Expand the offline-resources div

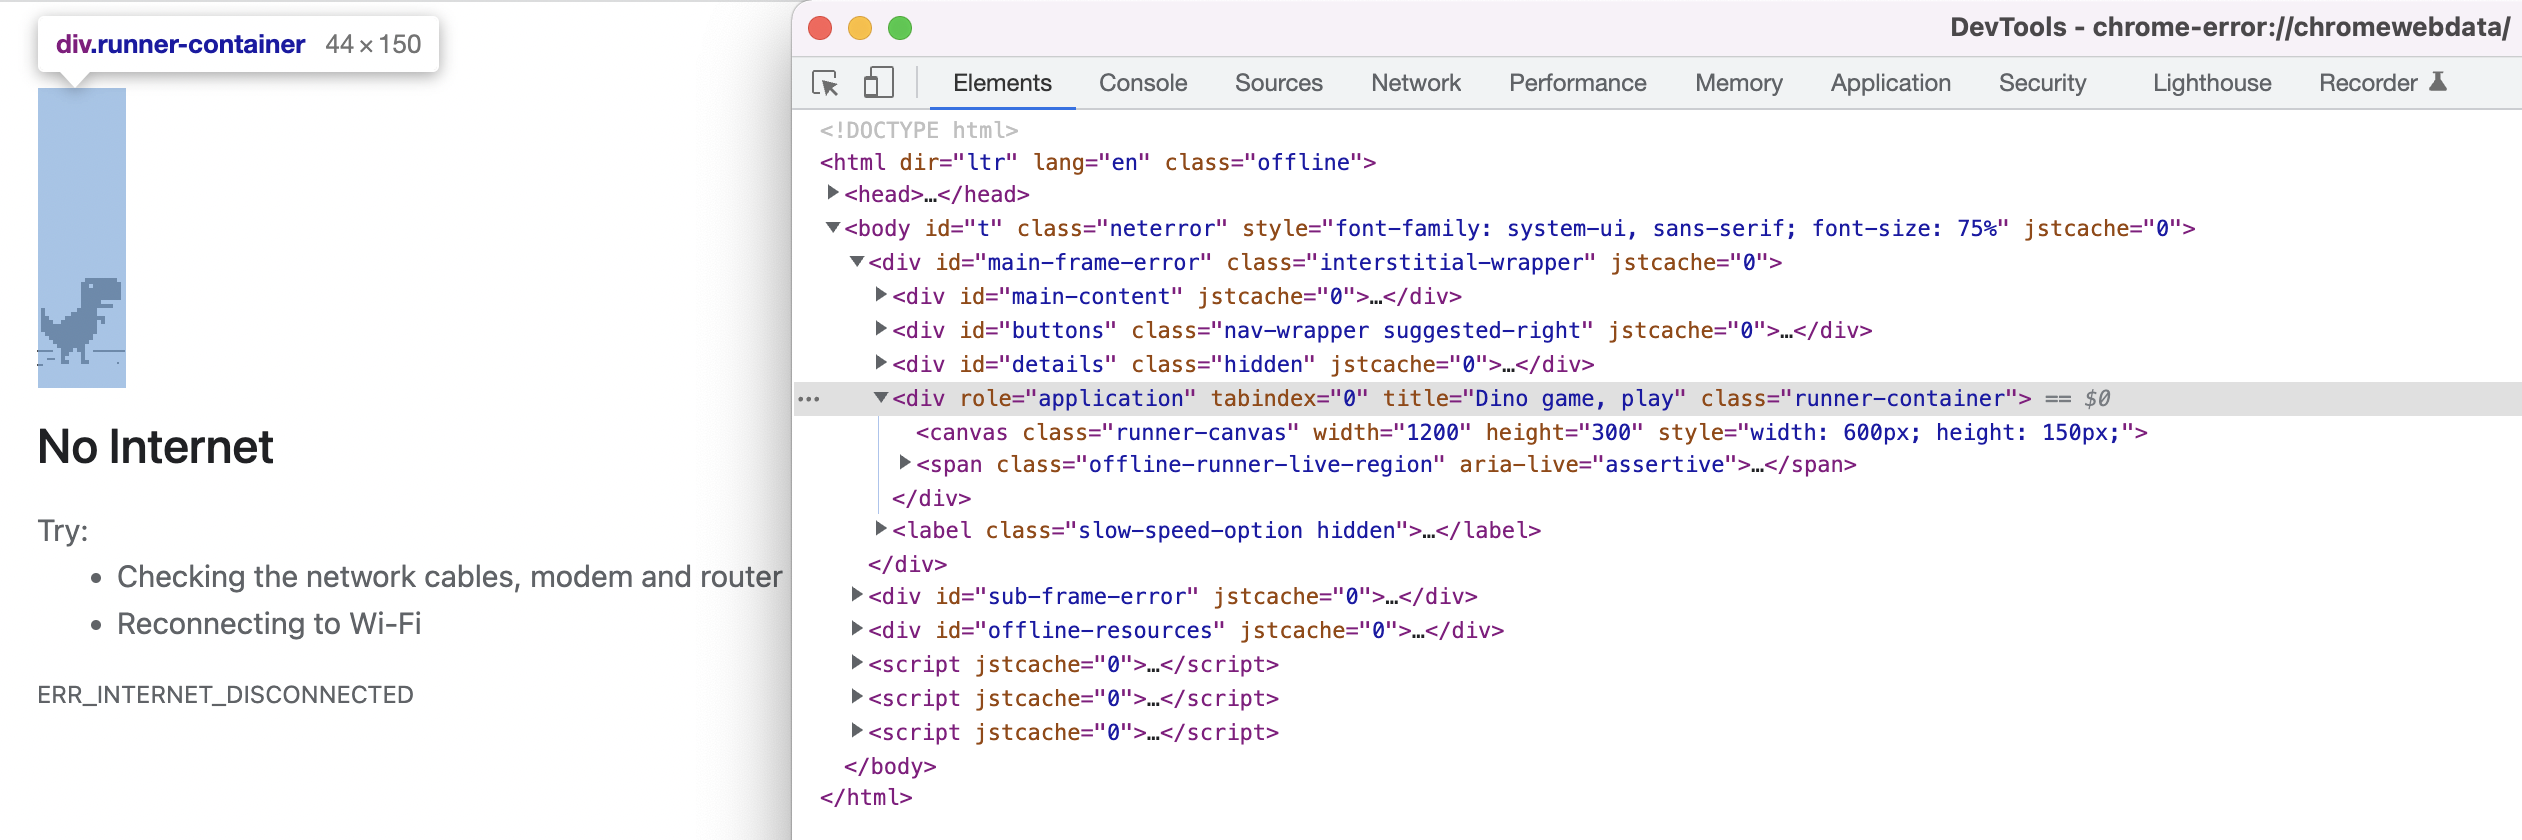(857, 628)
